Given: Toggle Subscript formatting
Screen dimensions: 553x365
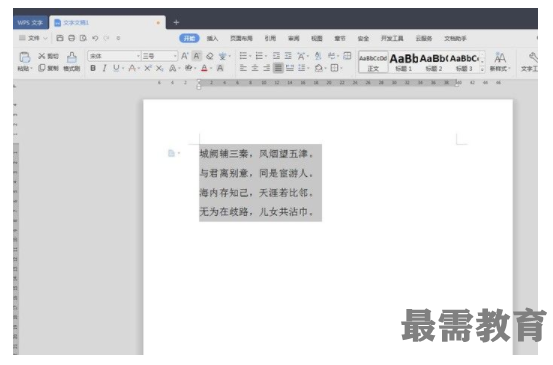Looking at the screenshot, I should point(159,68).
